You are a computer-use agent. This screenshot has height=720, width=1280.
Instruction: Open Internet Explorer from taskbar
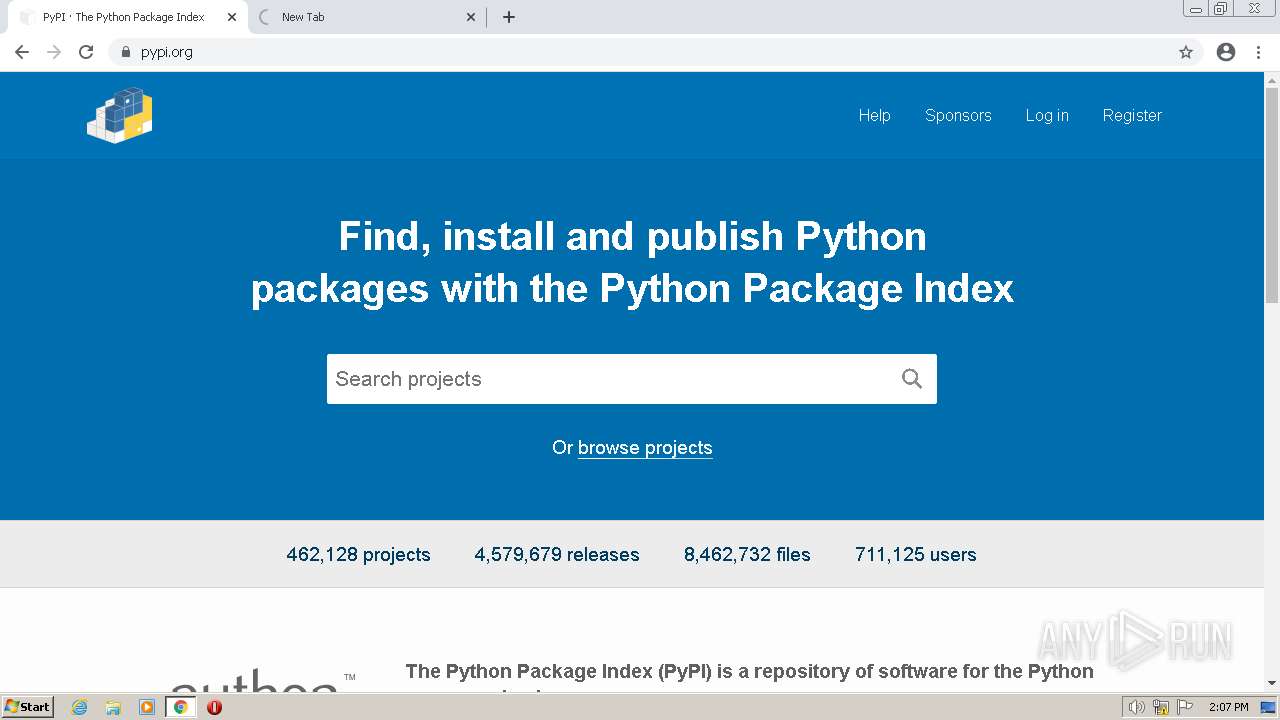click(x=80, y=707)
